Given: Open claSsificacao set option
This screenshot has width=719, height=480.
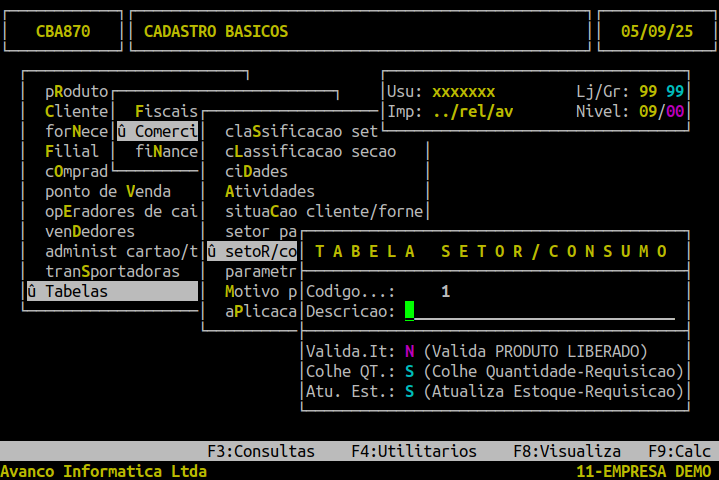Looking at the screenshot, I should [x=301, y=132].
